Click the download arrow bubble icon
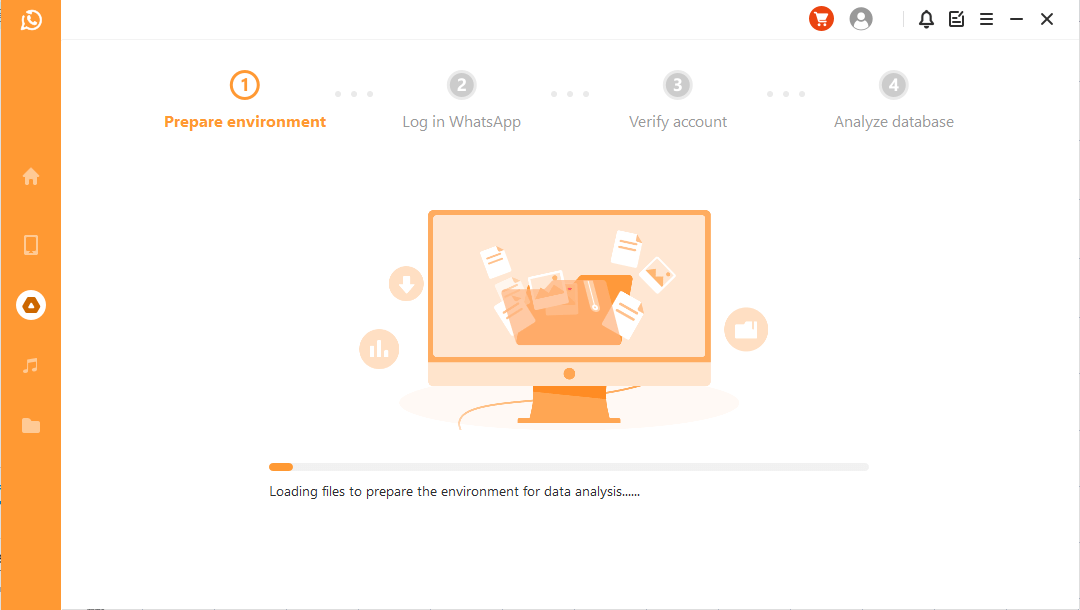This screenshot has width=1080, height=610. point(406,284)
